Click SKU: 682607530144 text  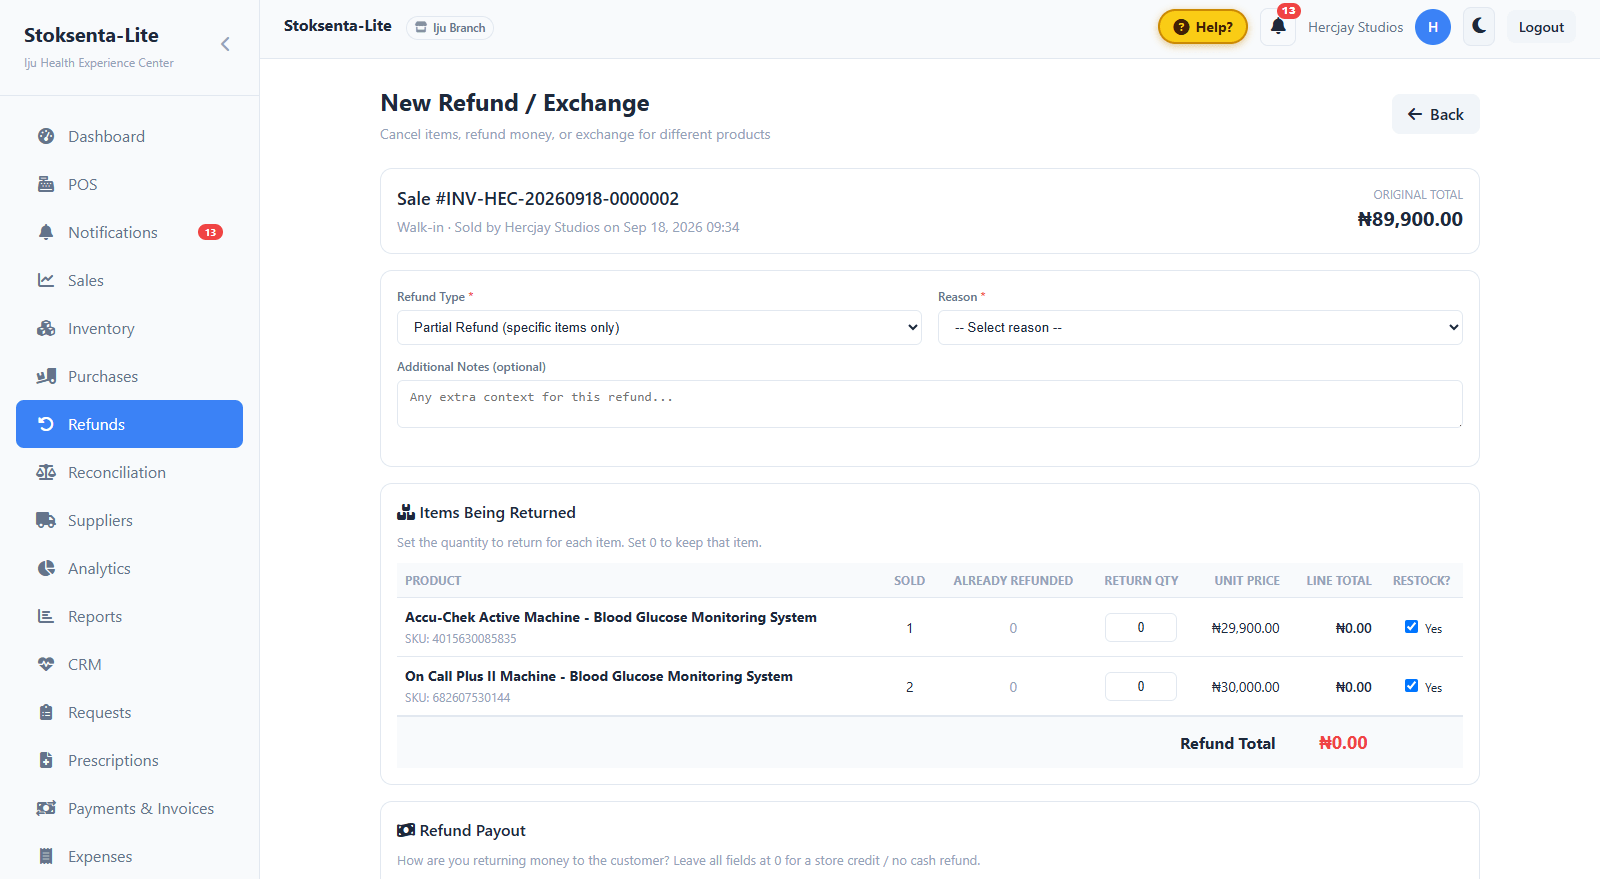click(457, 697)
